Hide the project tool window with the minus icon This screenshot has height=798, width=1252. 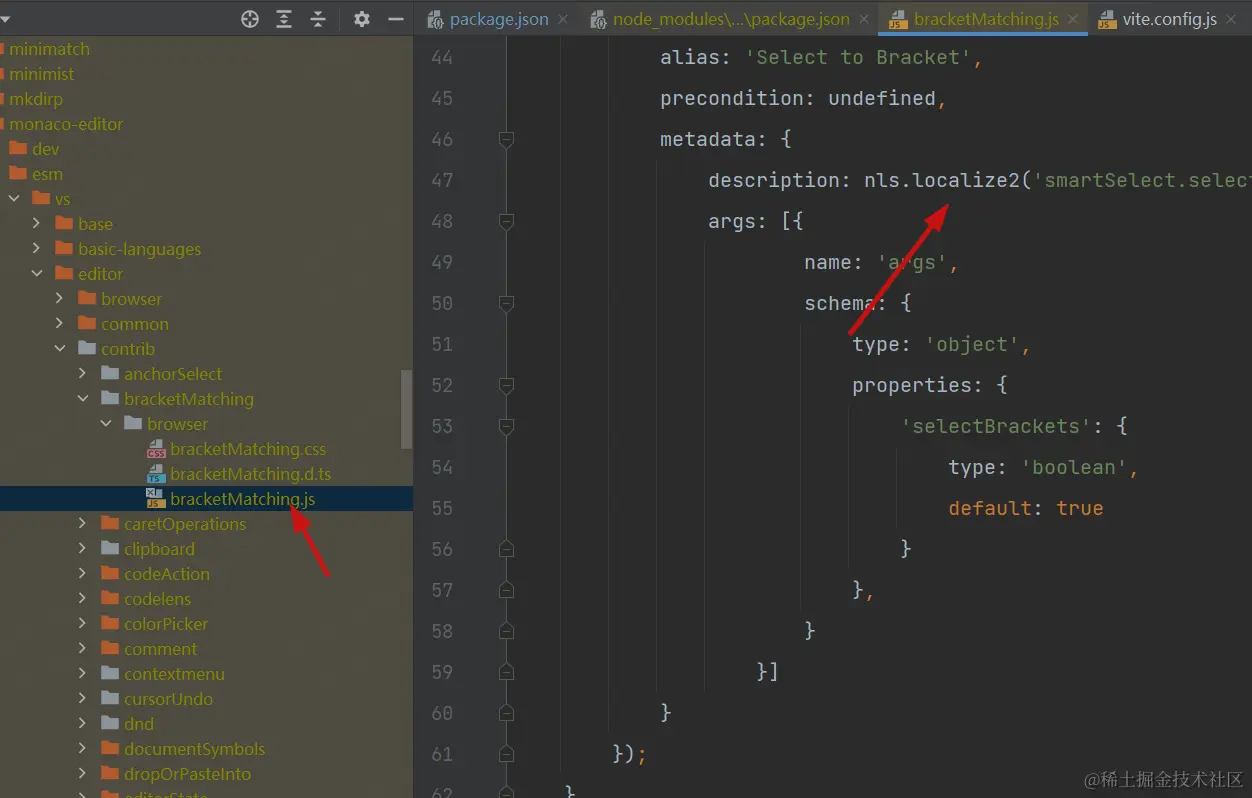point(396,19)
